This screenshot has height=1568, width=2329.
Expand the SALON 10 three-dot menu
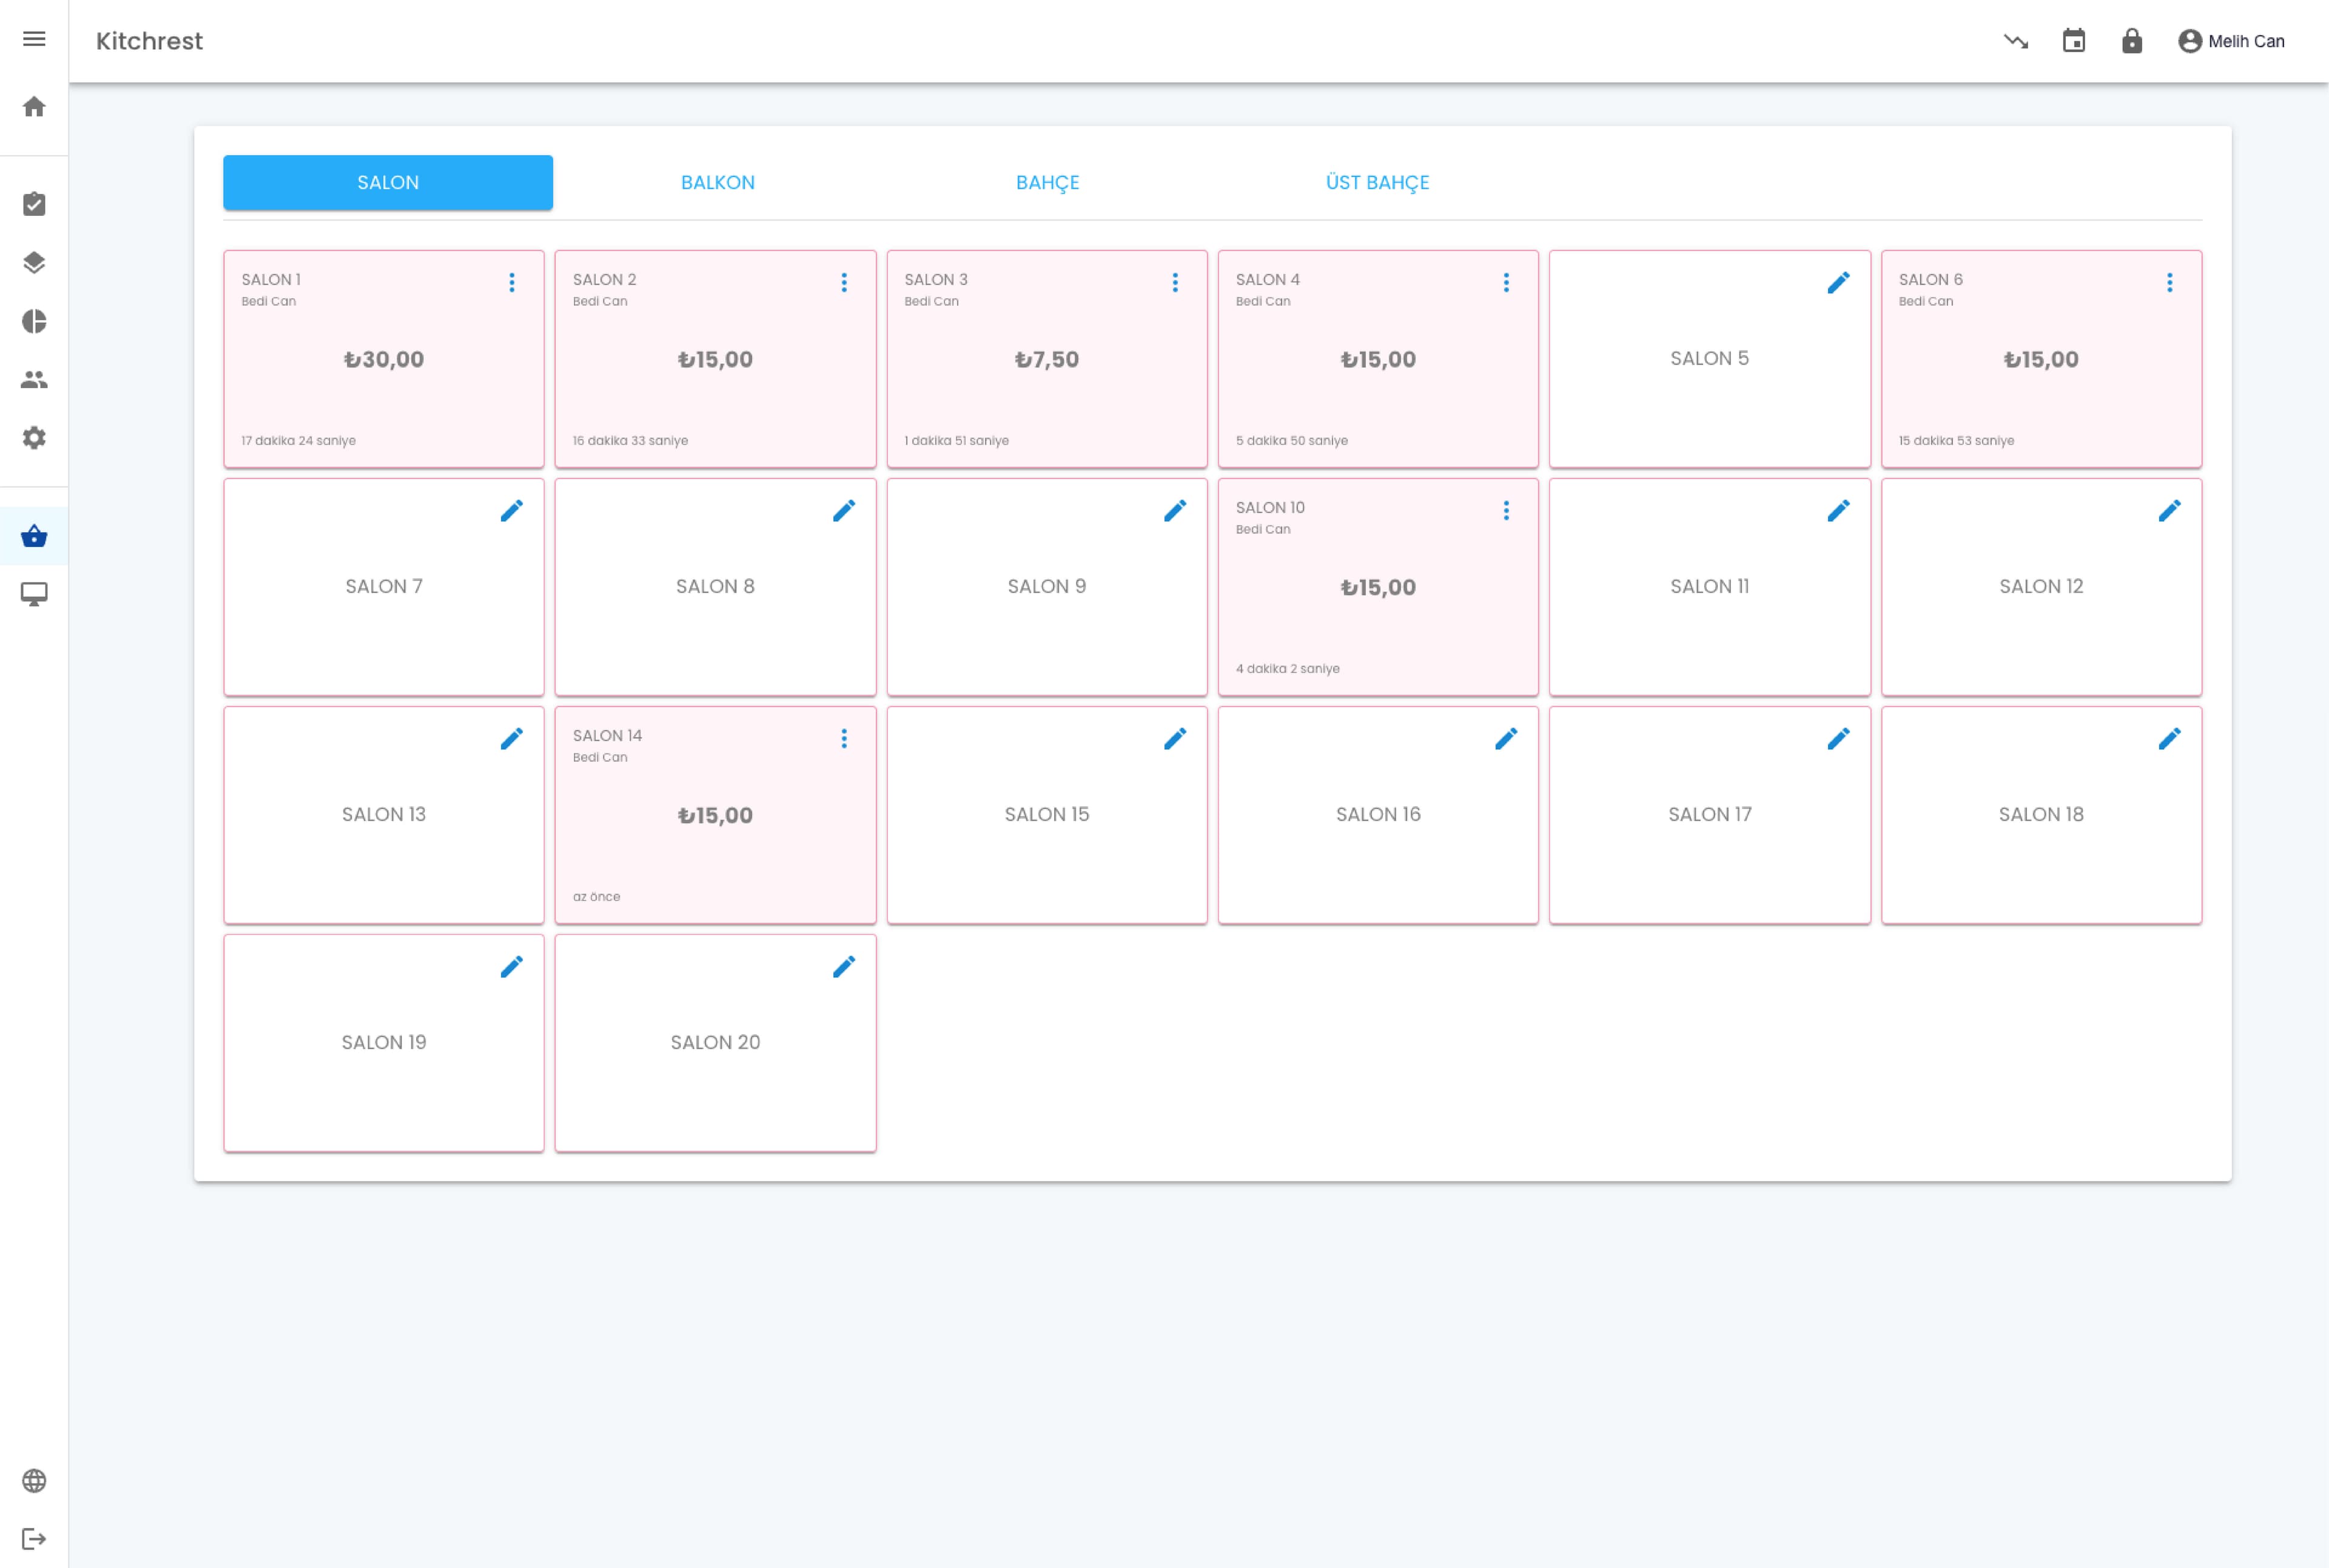1506,511
